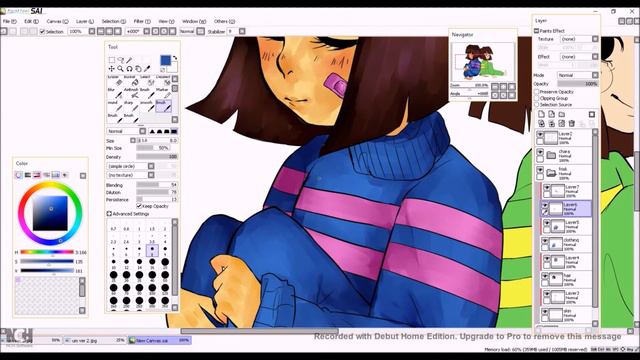Open the File menu
The image size is (640, 360).
pos(10,21)
